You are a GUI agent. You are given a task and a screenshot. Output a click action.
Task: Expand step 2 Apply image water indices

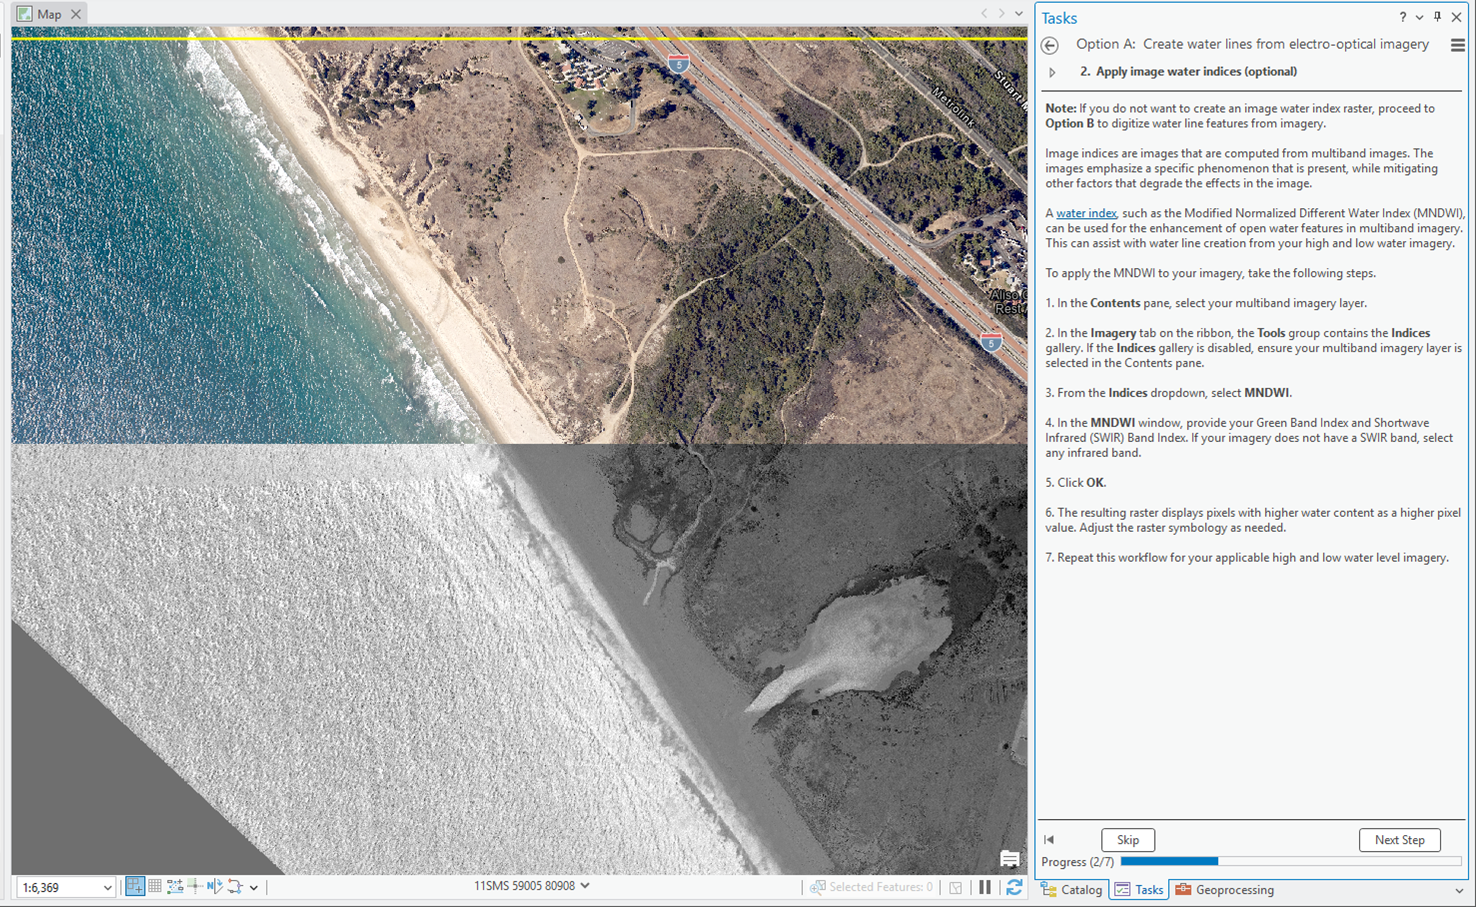pos(1052,72)
